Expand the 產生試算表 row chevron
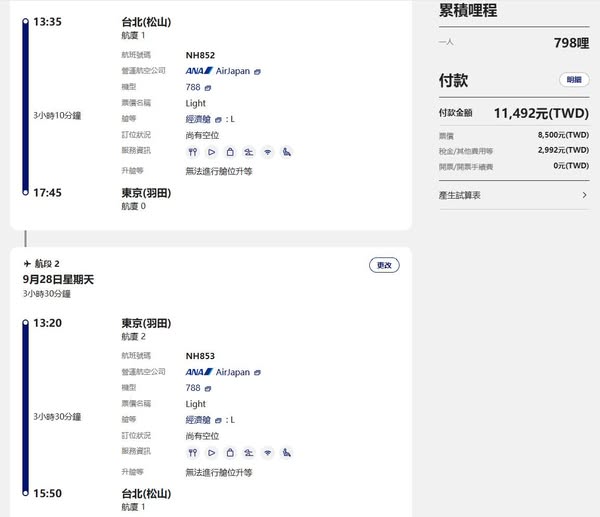Image resolution: width=600 pixels, height=517 pixels. click(584, 195)
